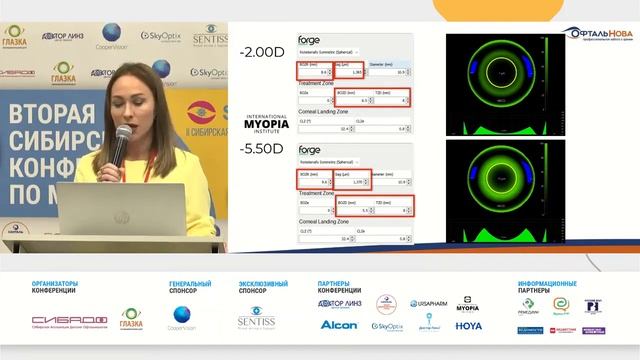
Task: Click the Глазка logo in the bottom sponsor banner
Action: click(x=131, y=319)
